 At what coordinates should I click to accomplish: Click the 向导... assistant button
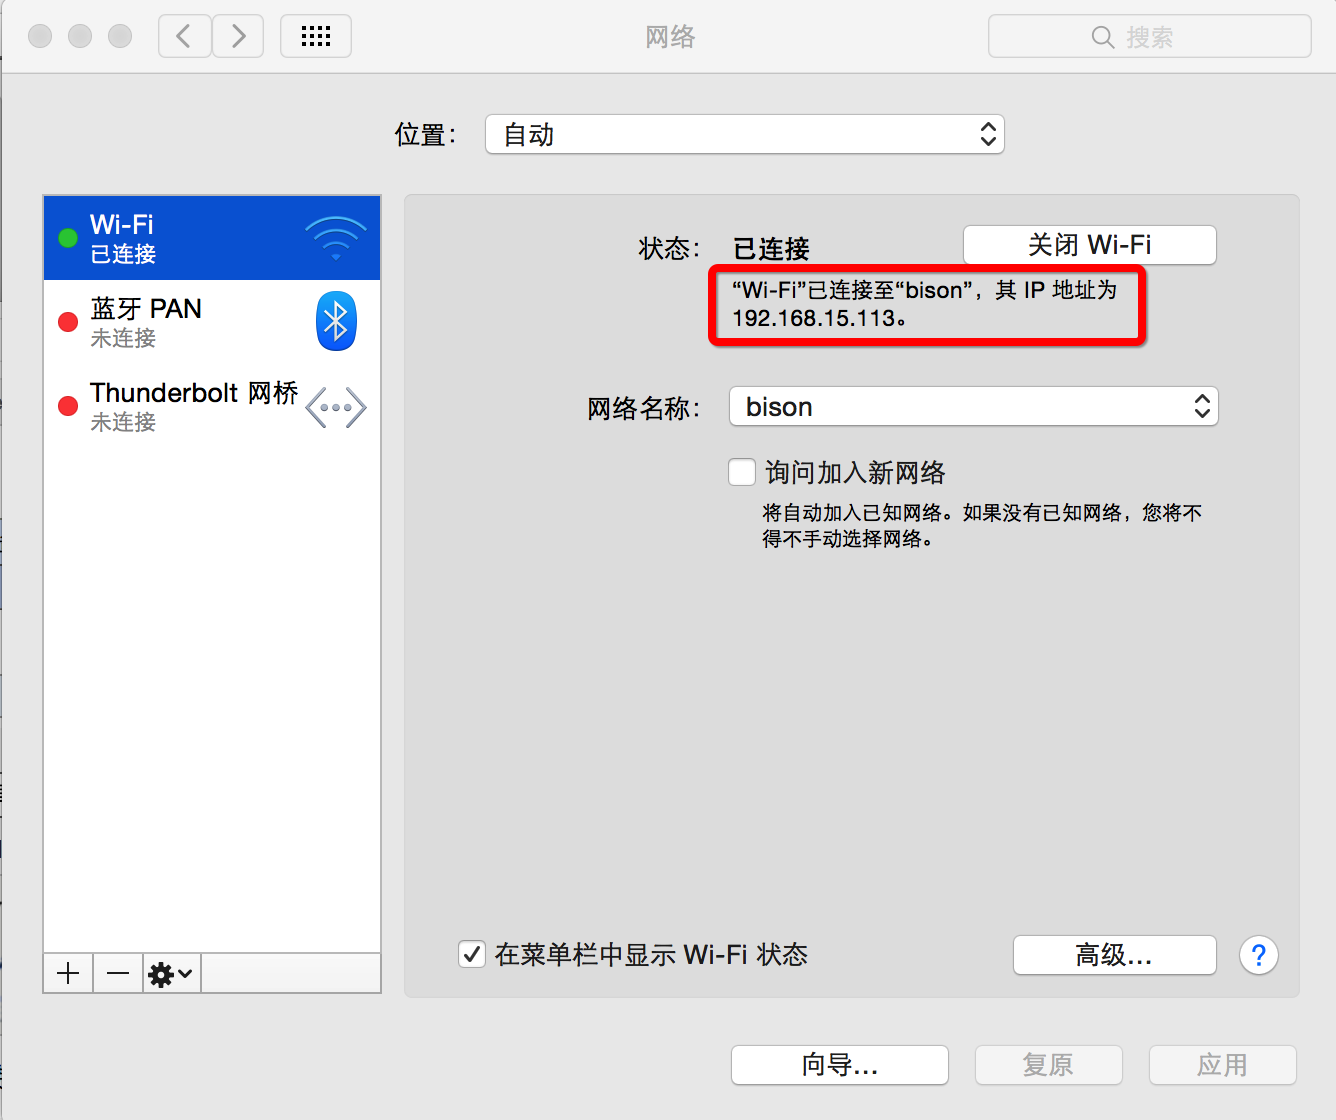[840, 1065]
